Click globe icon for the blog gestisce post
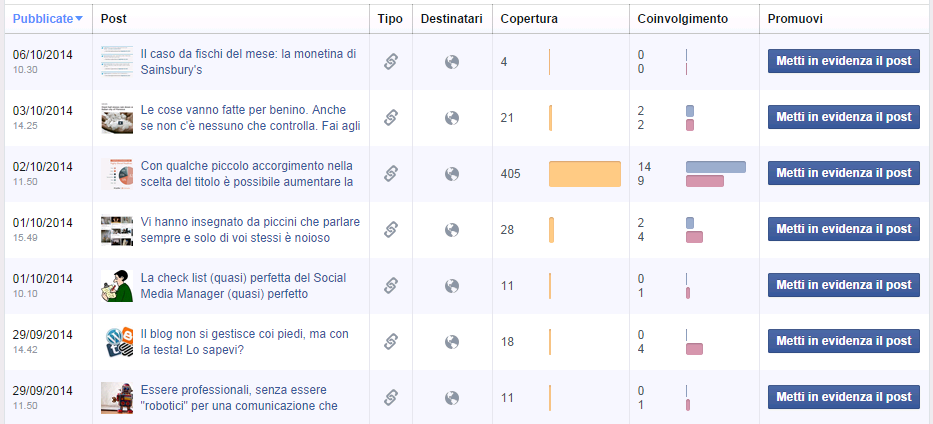Screen dimensions: 933x424 (451, 342)
